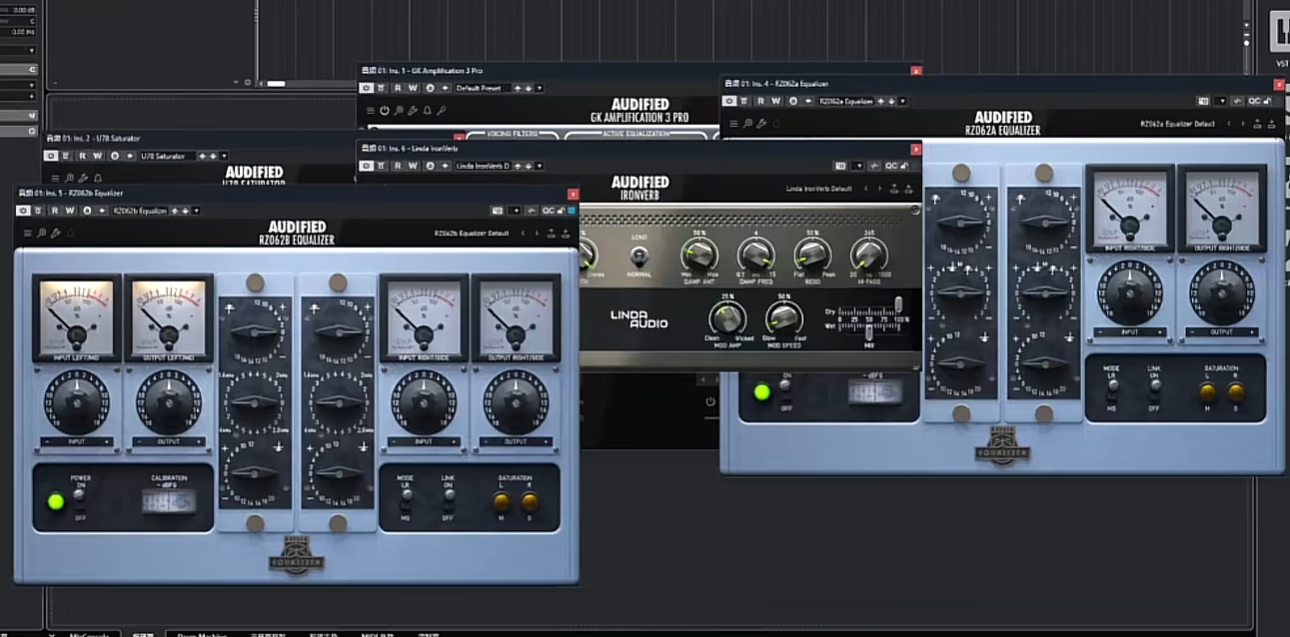Click the power icon in GK Amplification toolbar
1290x637 pixels.
384,110
